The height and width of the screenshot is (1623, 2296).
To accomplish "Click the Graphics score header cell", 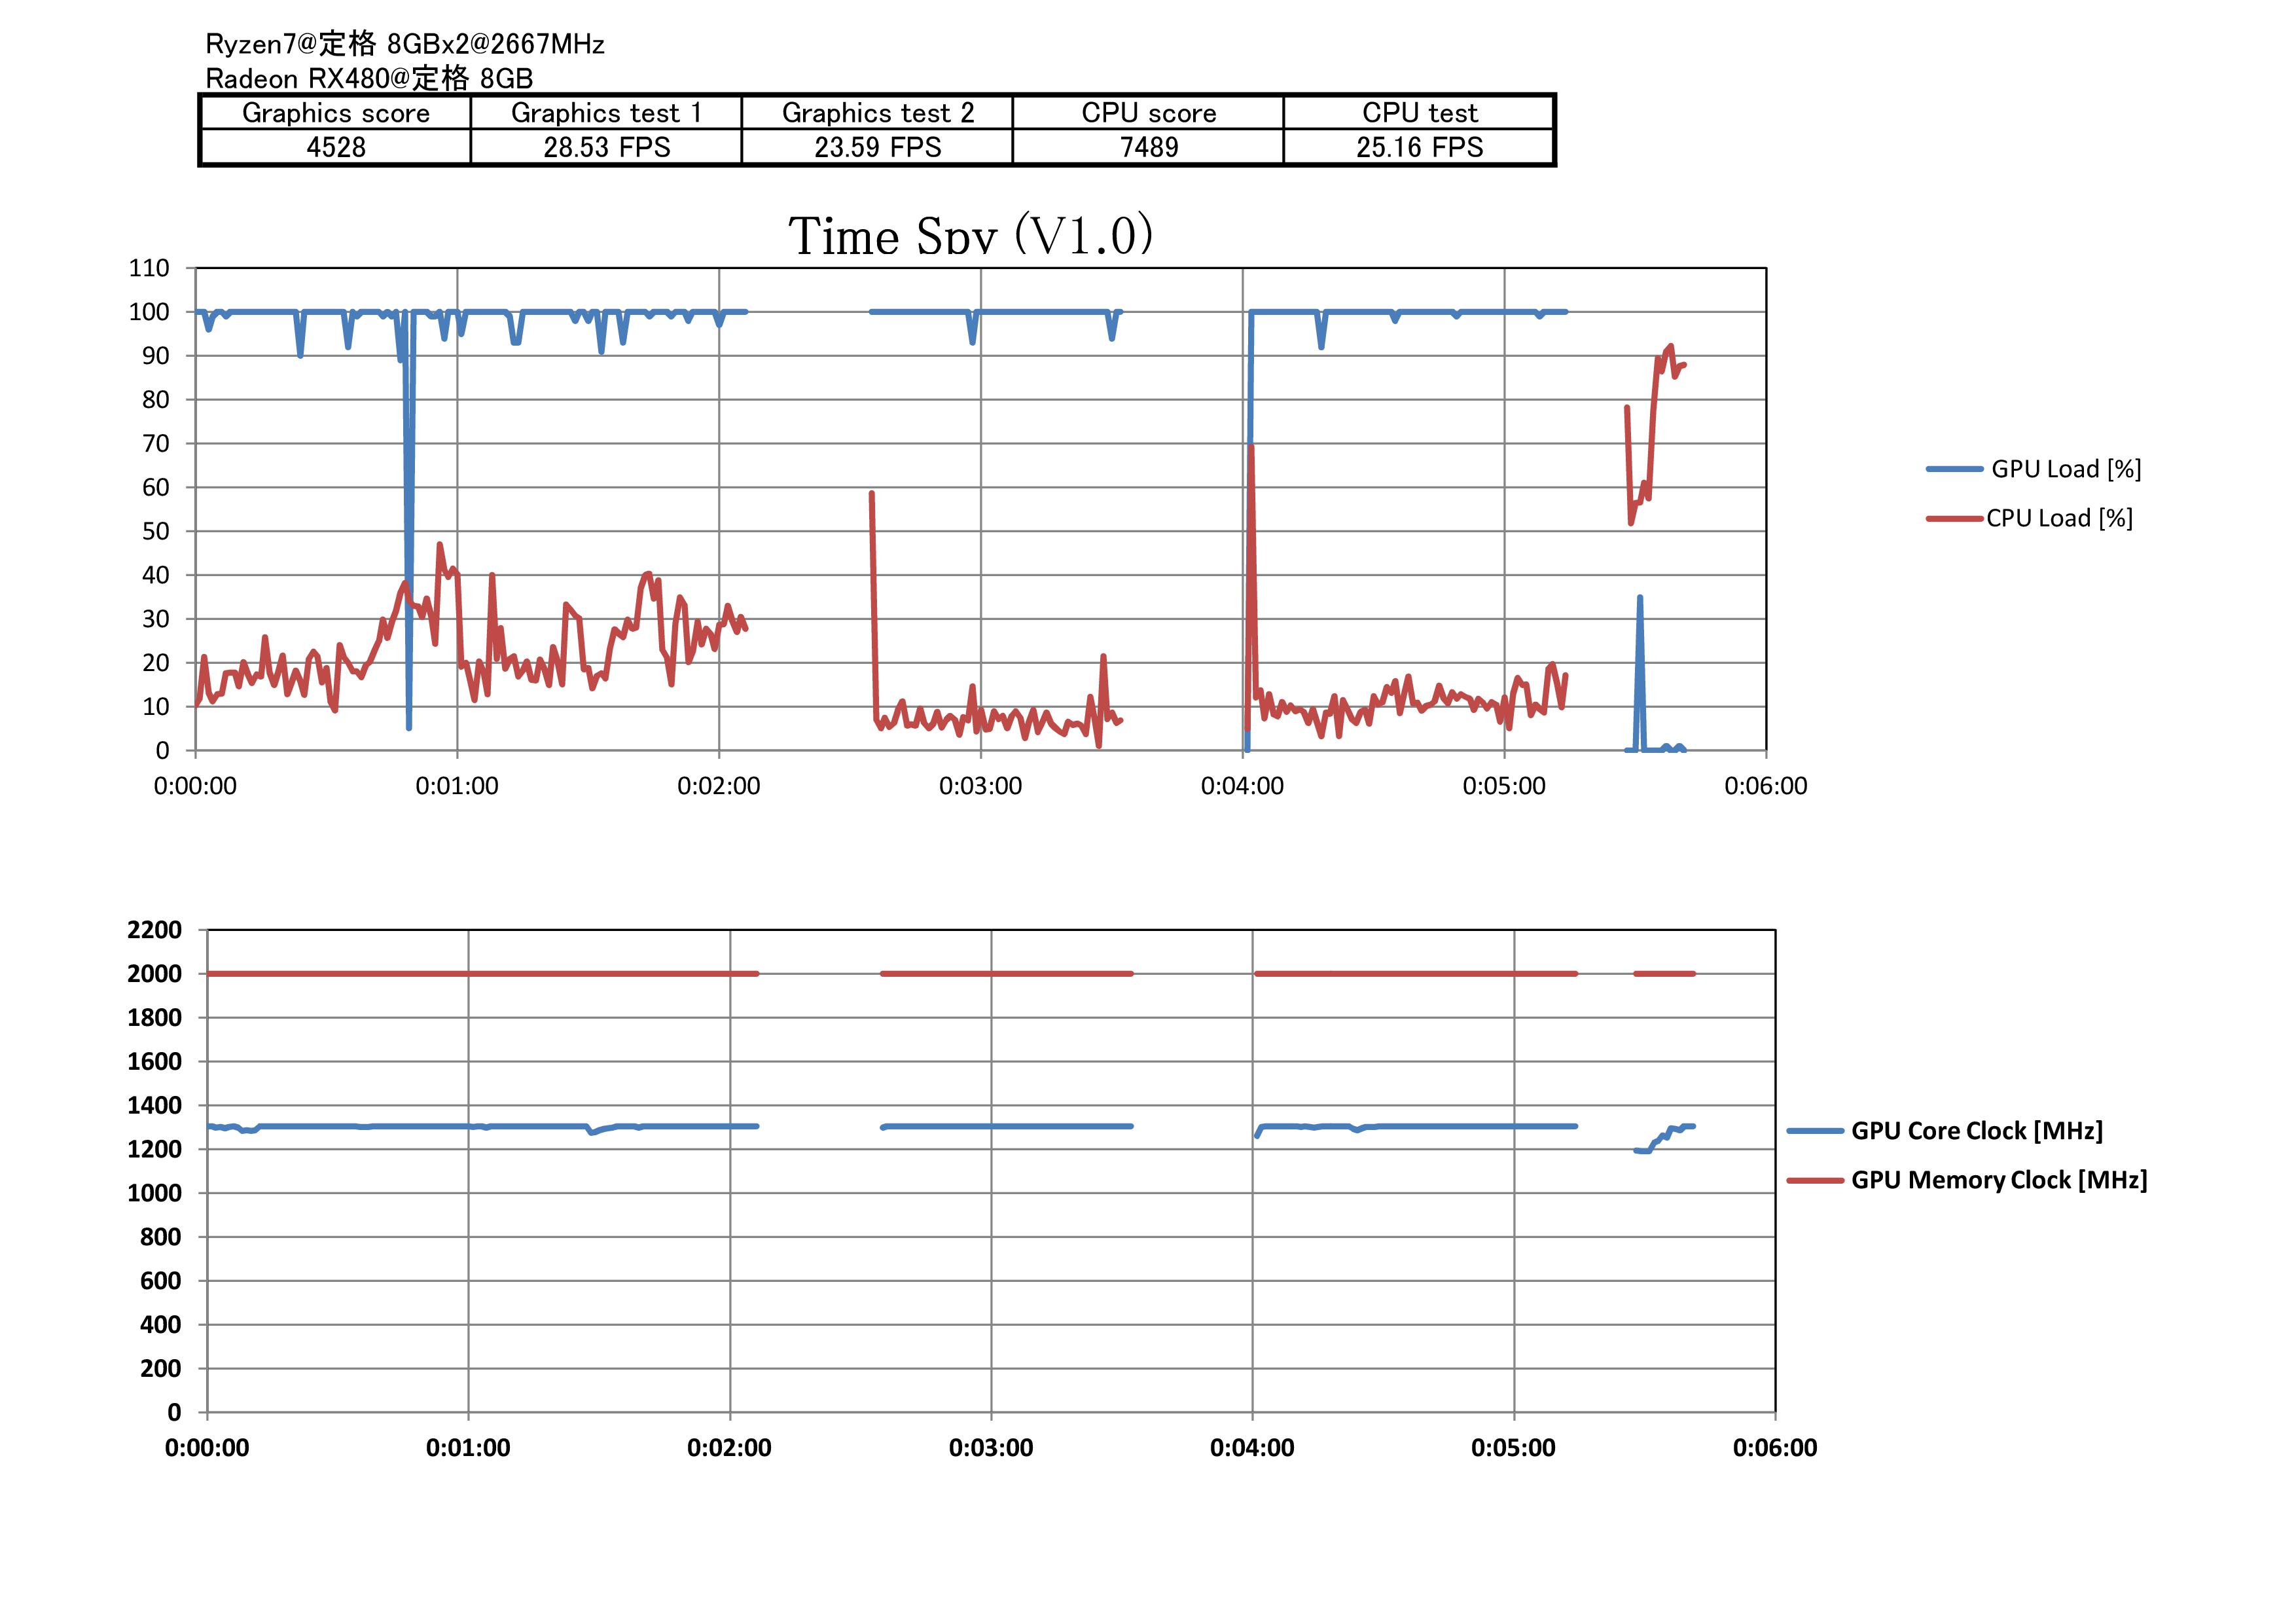I will (336, 113).
